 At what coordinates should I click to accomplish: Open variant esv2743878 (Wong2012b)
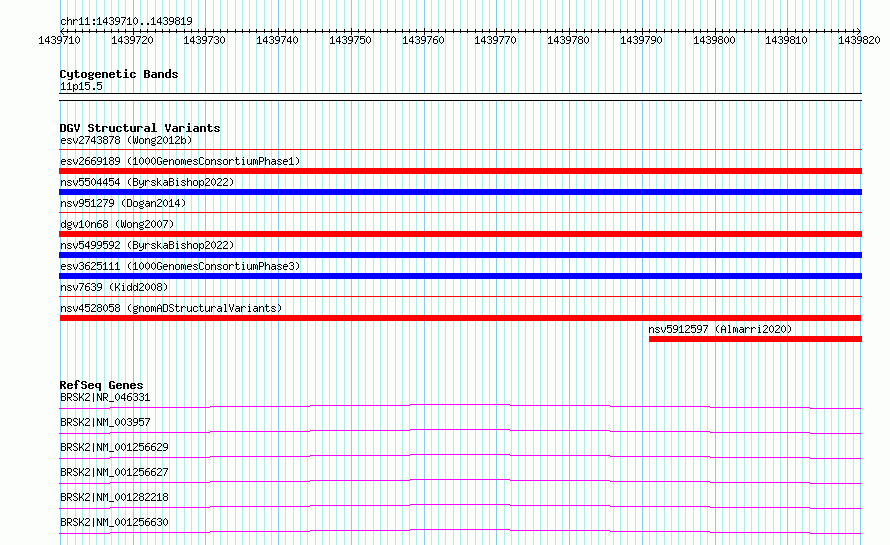pyautogui.click(x=126, y=140)
